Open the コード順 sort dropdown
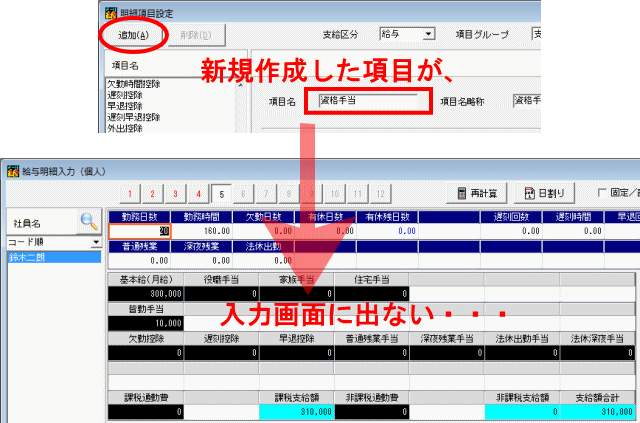 (96, 243)
